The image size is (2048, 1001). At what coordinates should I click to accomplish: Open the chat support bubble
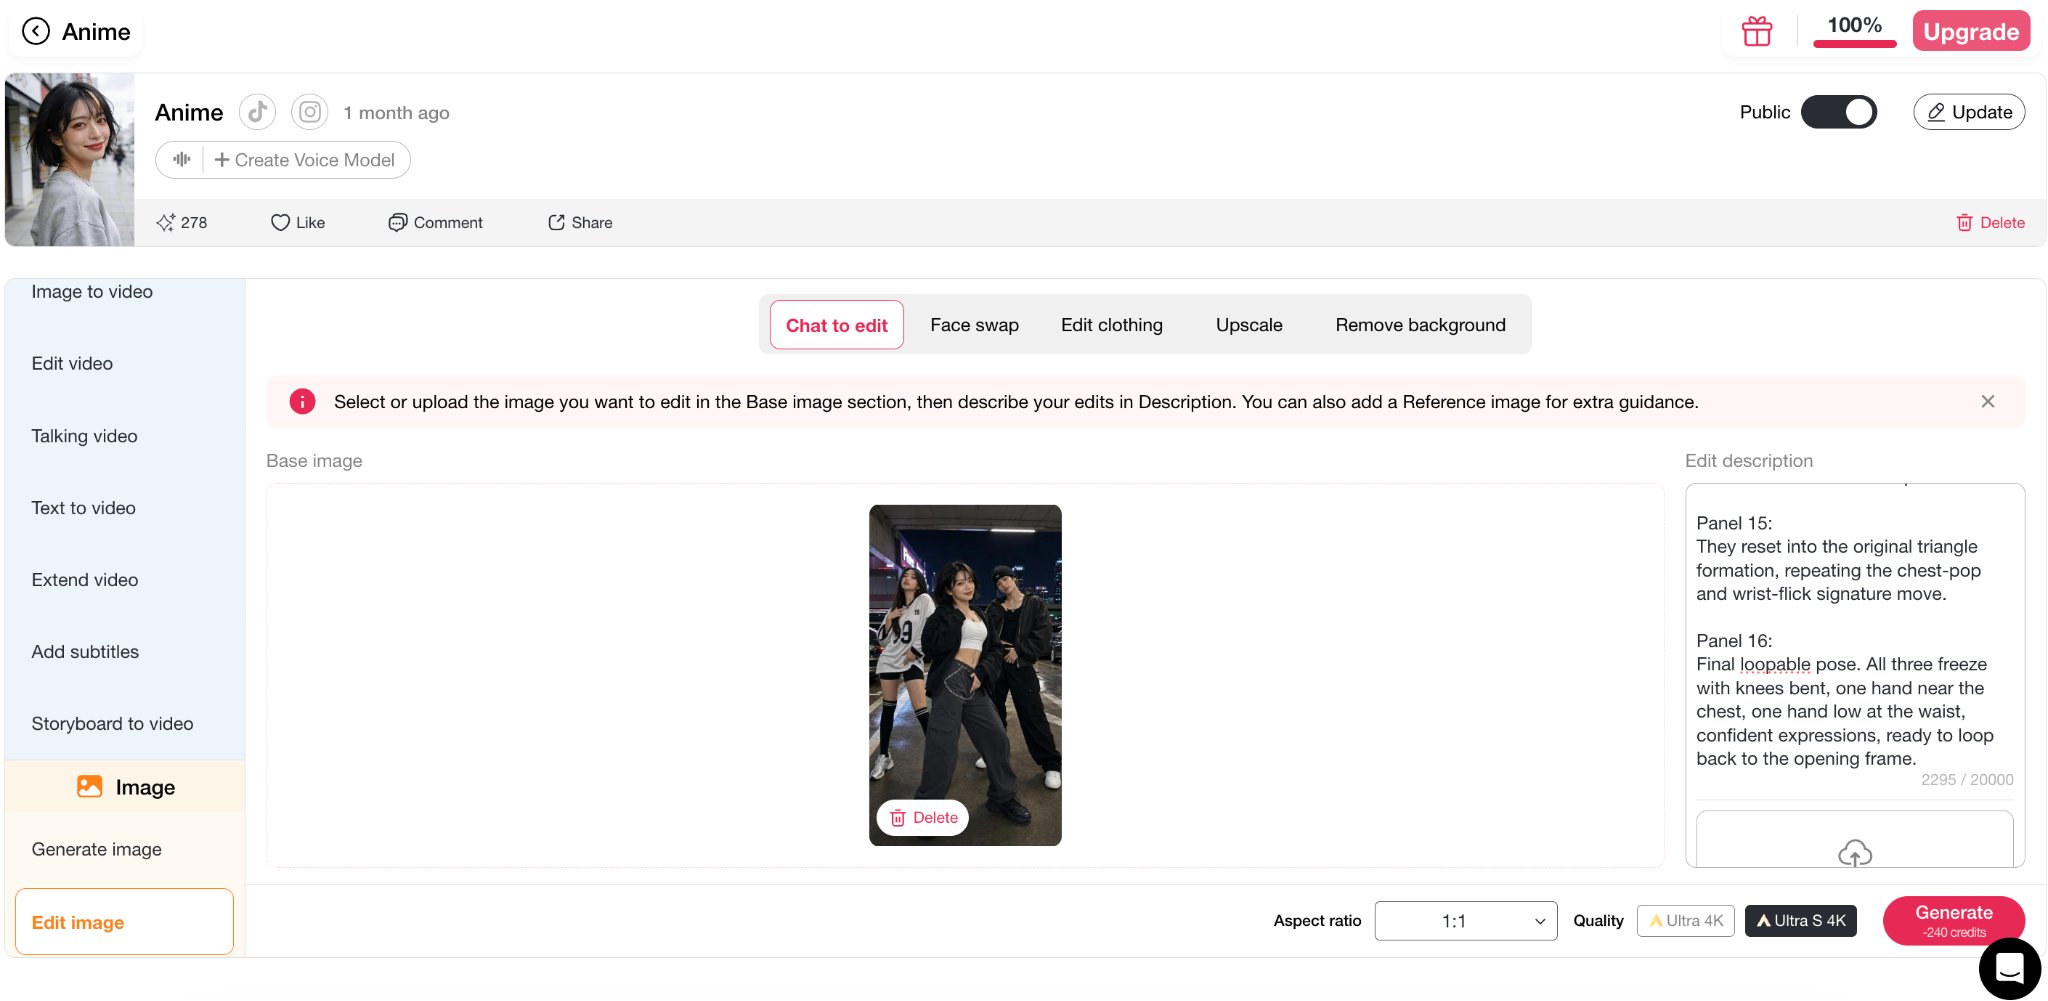[x=2010, y=968]
